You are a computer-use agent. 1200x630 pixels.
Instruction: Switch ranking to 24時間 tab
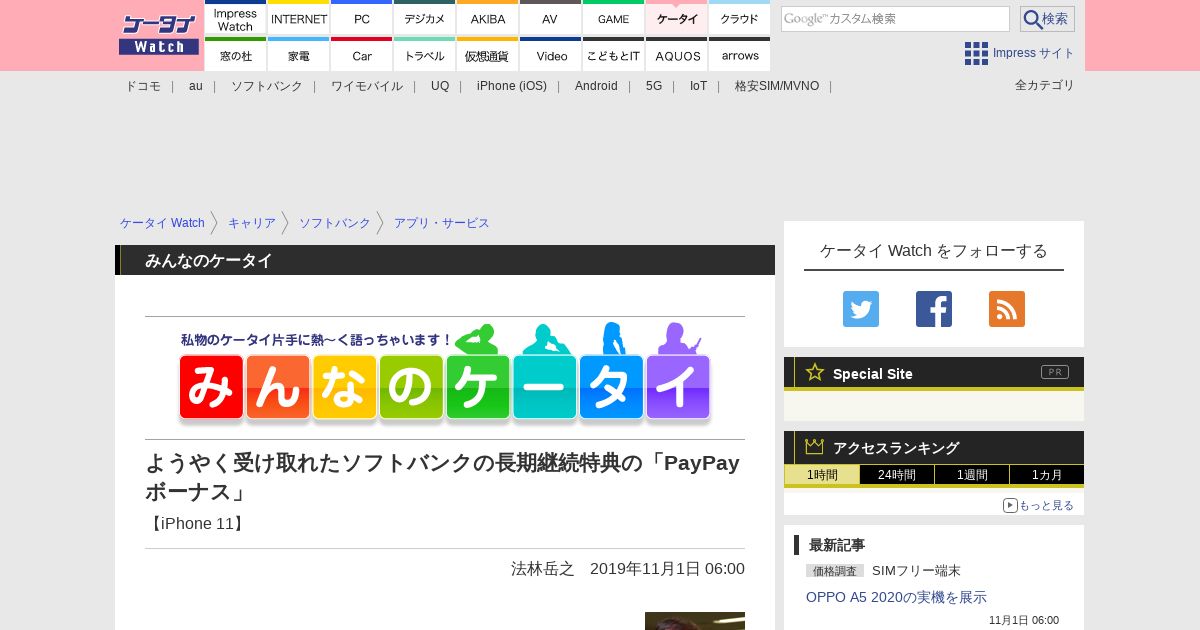(x=897, y=475)
